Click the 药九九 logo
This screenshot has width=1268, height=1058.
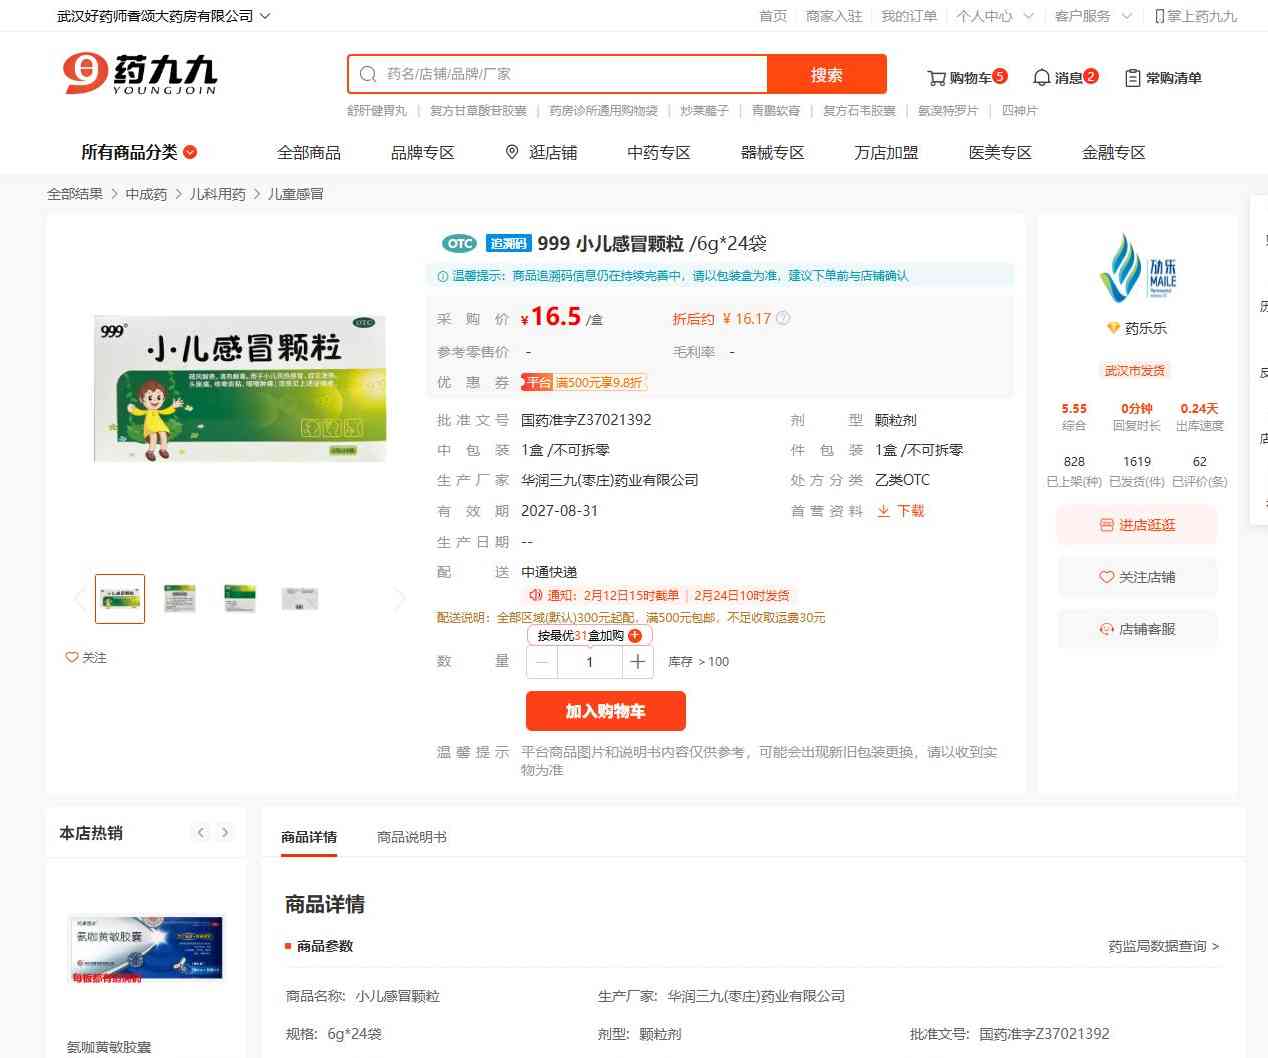click(140, 75)
